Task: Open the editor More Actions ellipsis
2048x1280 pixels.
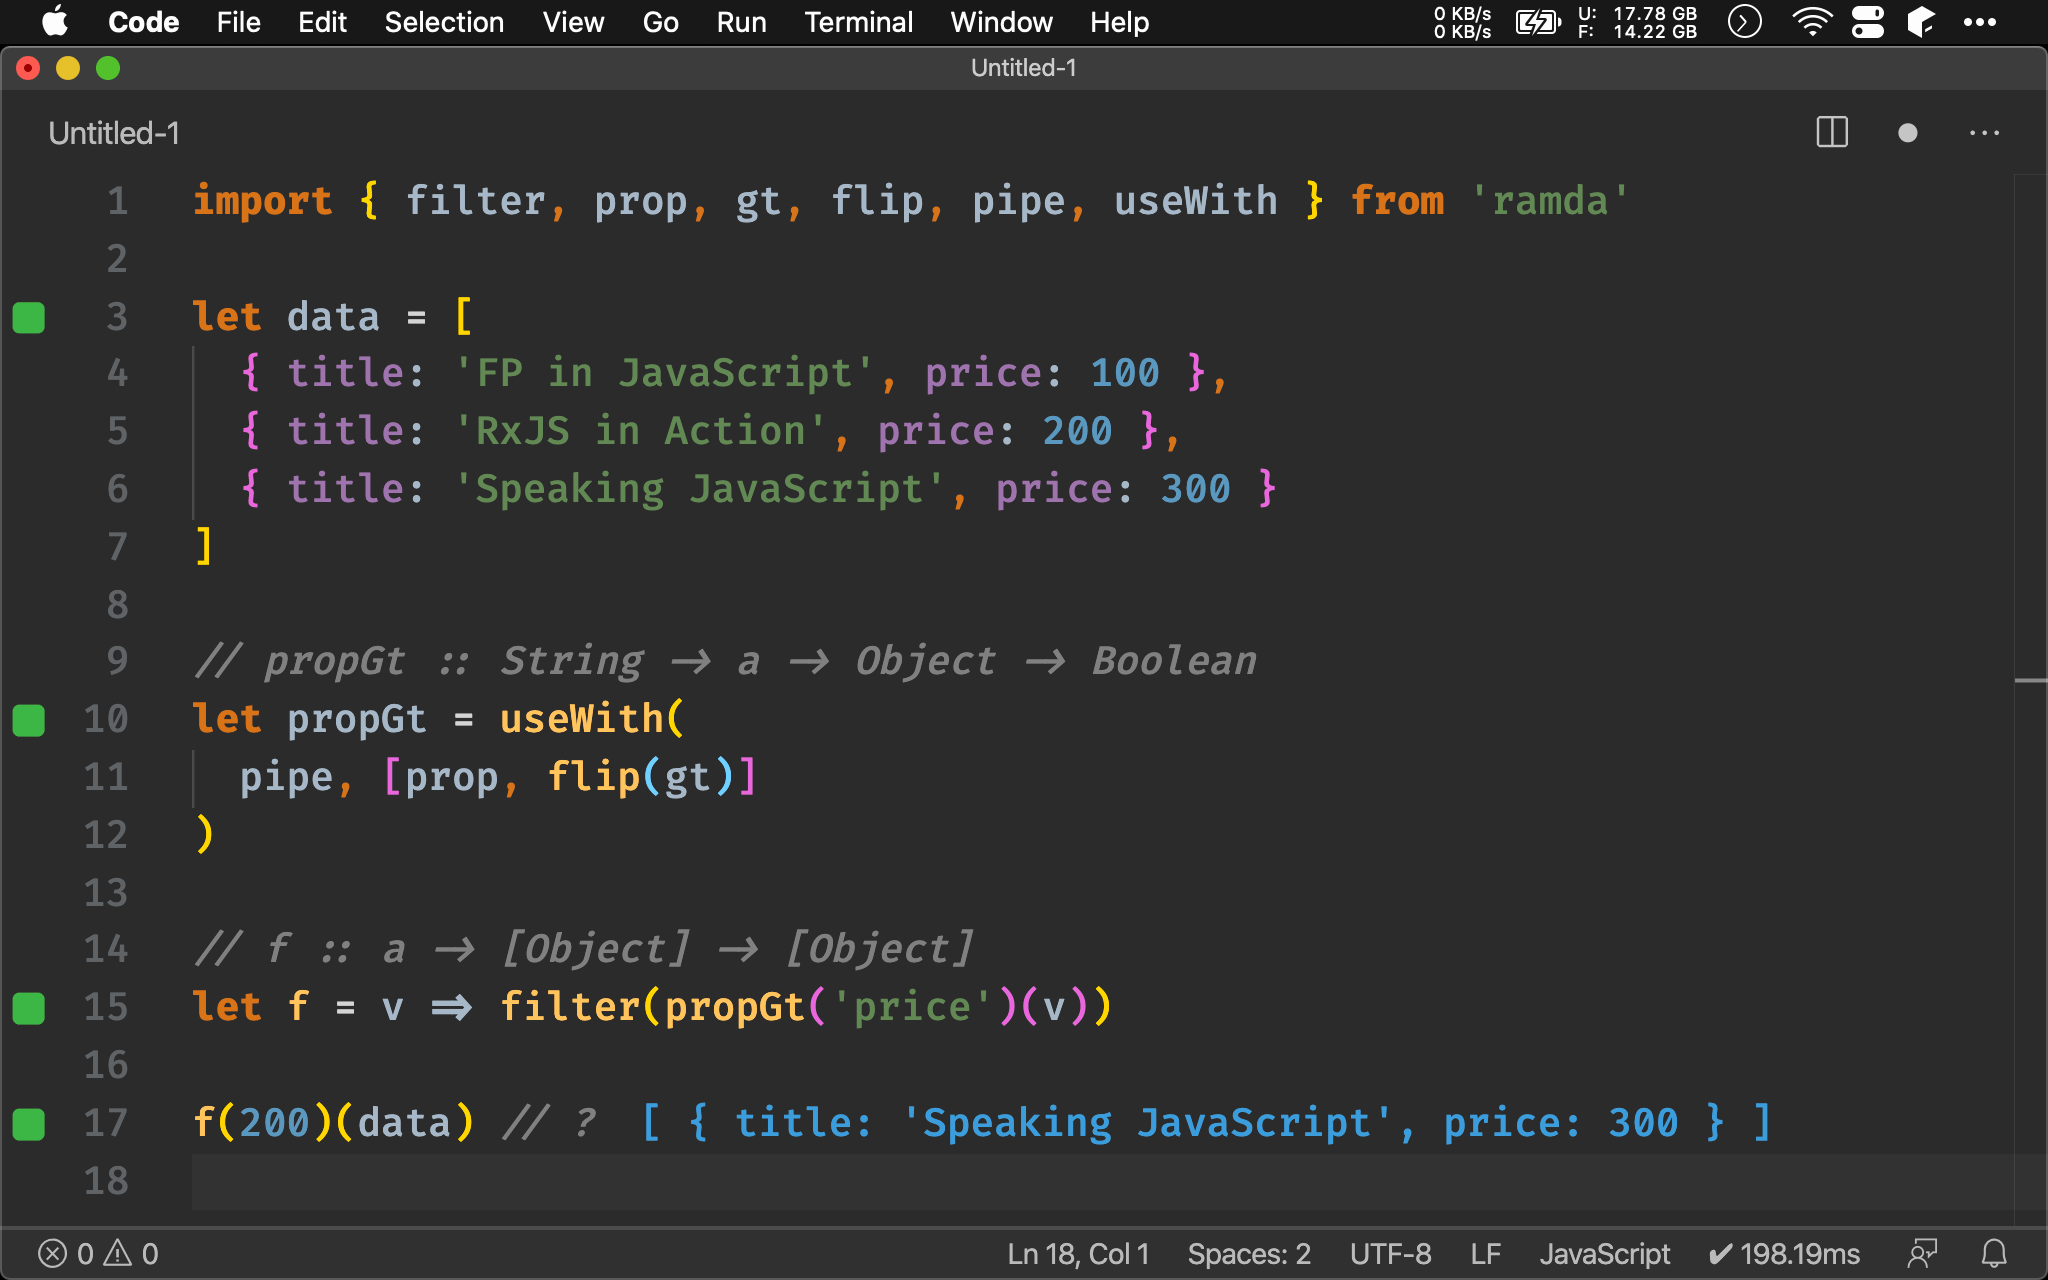Action: tap(1984, 132)
